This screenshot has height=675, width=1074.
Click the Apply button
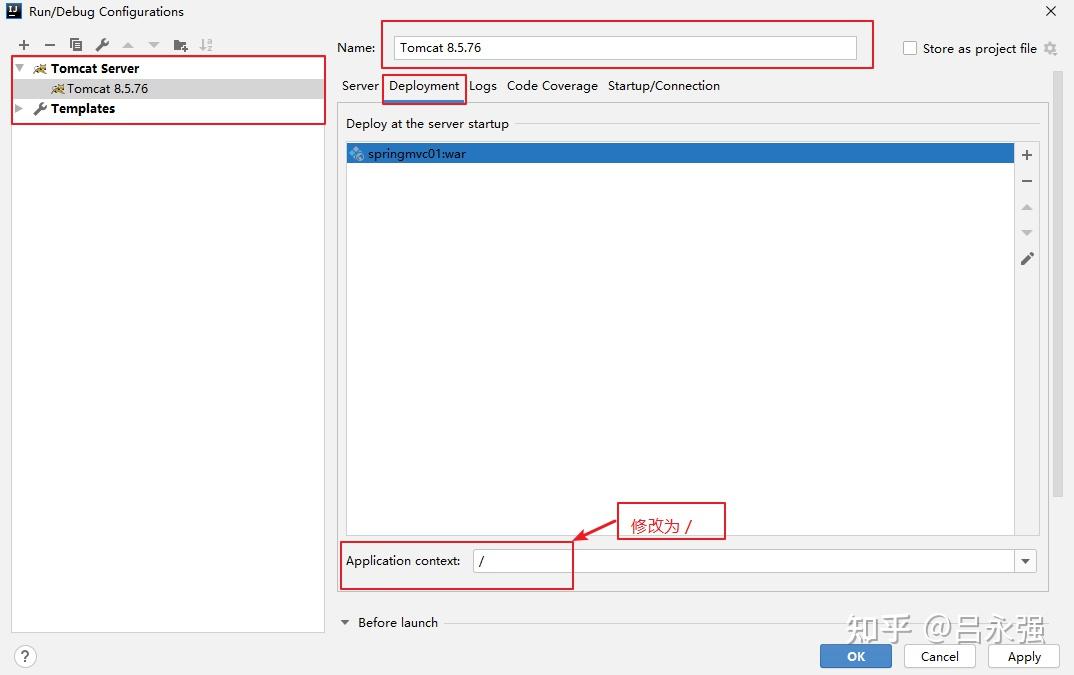pos(1024,656)
